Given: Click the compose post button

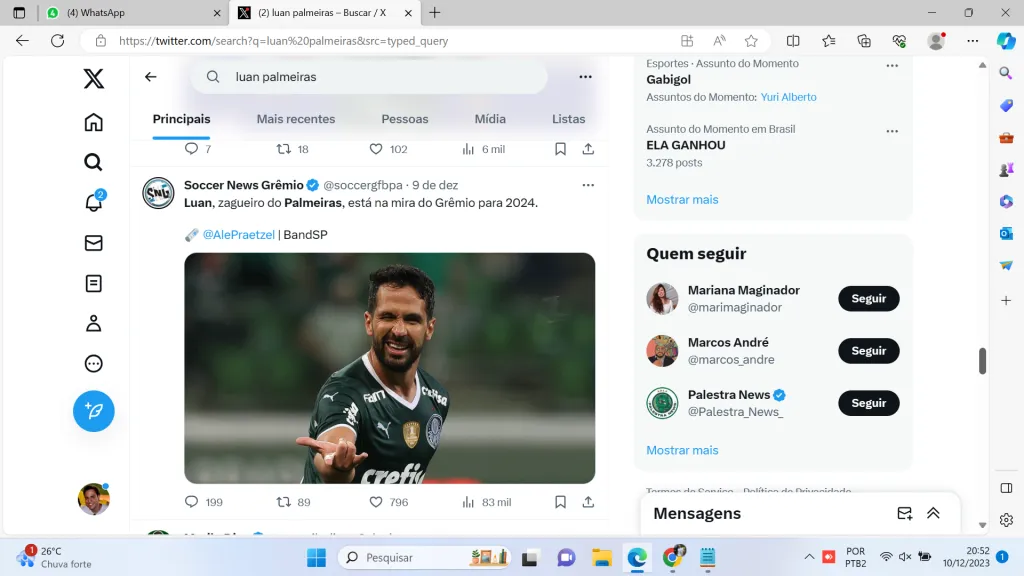Looking at the screenshot, I should (x=93, y=411).
